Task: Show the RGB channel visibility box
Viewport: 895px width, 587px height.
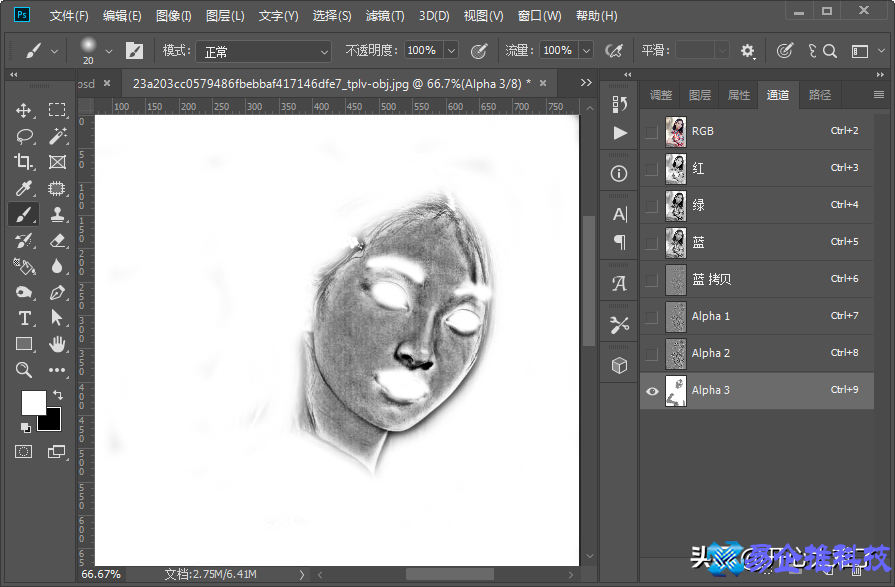Action: (x=652, y=131)
